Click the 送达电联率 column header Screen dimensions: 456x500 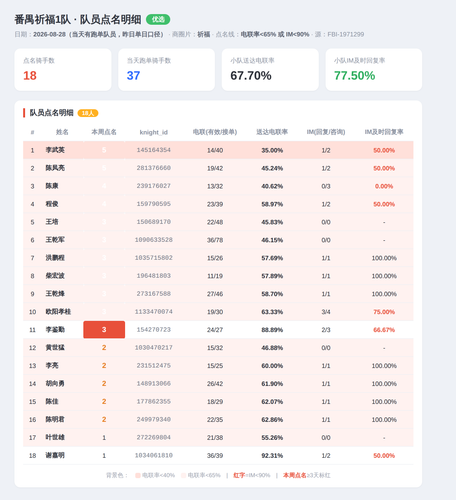pos(272,132)
